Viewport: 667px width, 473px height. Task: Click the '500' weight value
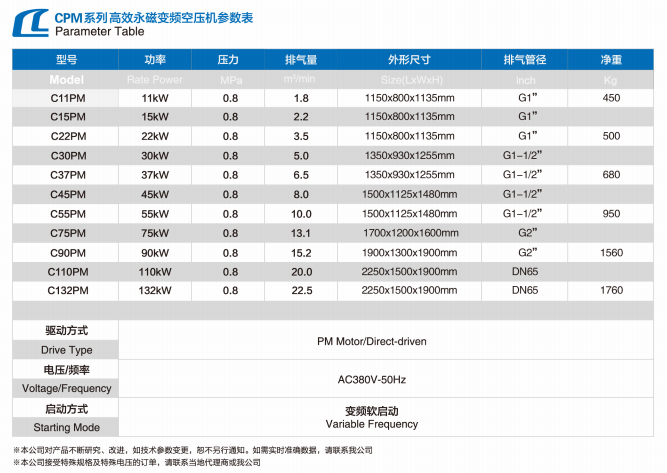tap(611, 136)
